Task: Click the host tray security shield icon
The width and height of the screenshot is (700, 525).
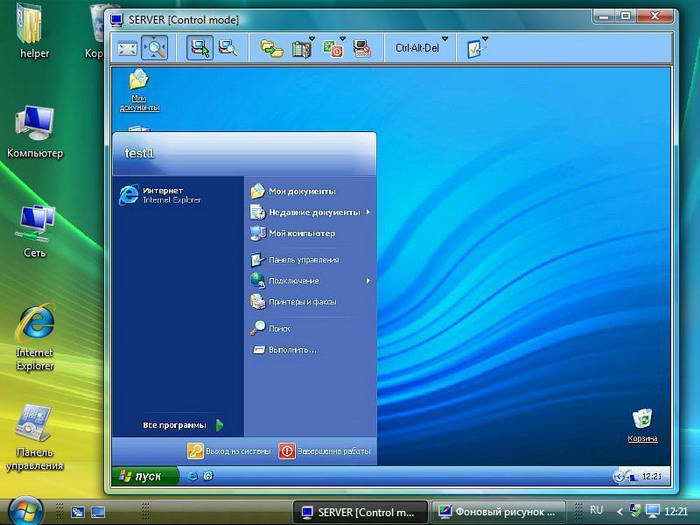Action: pyautogui.click(x=635, y=510)
